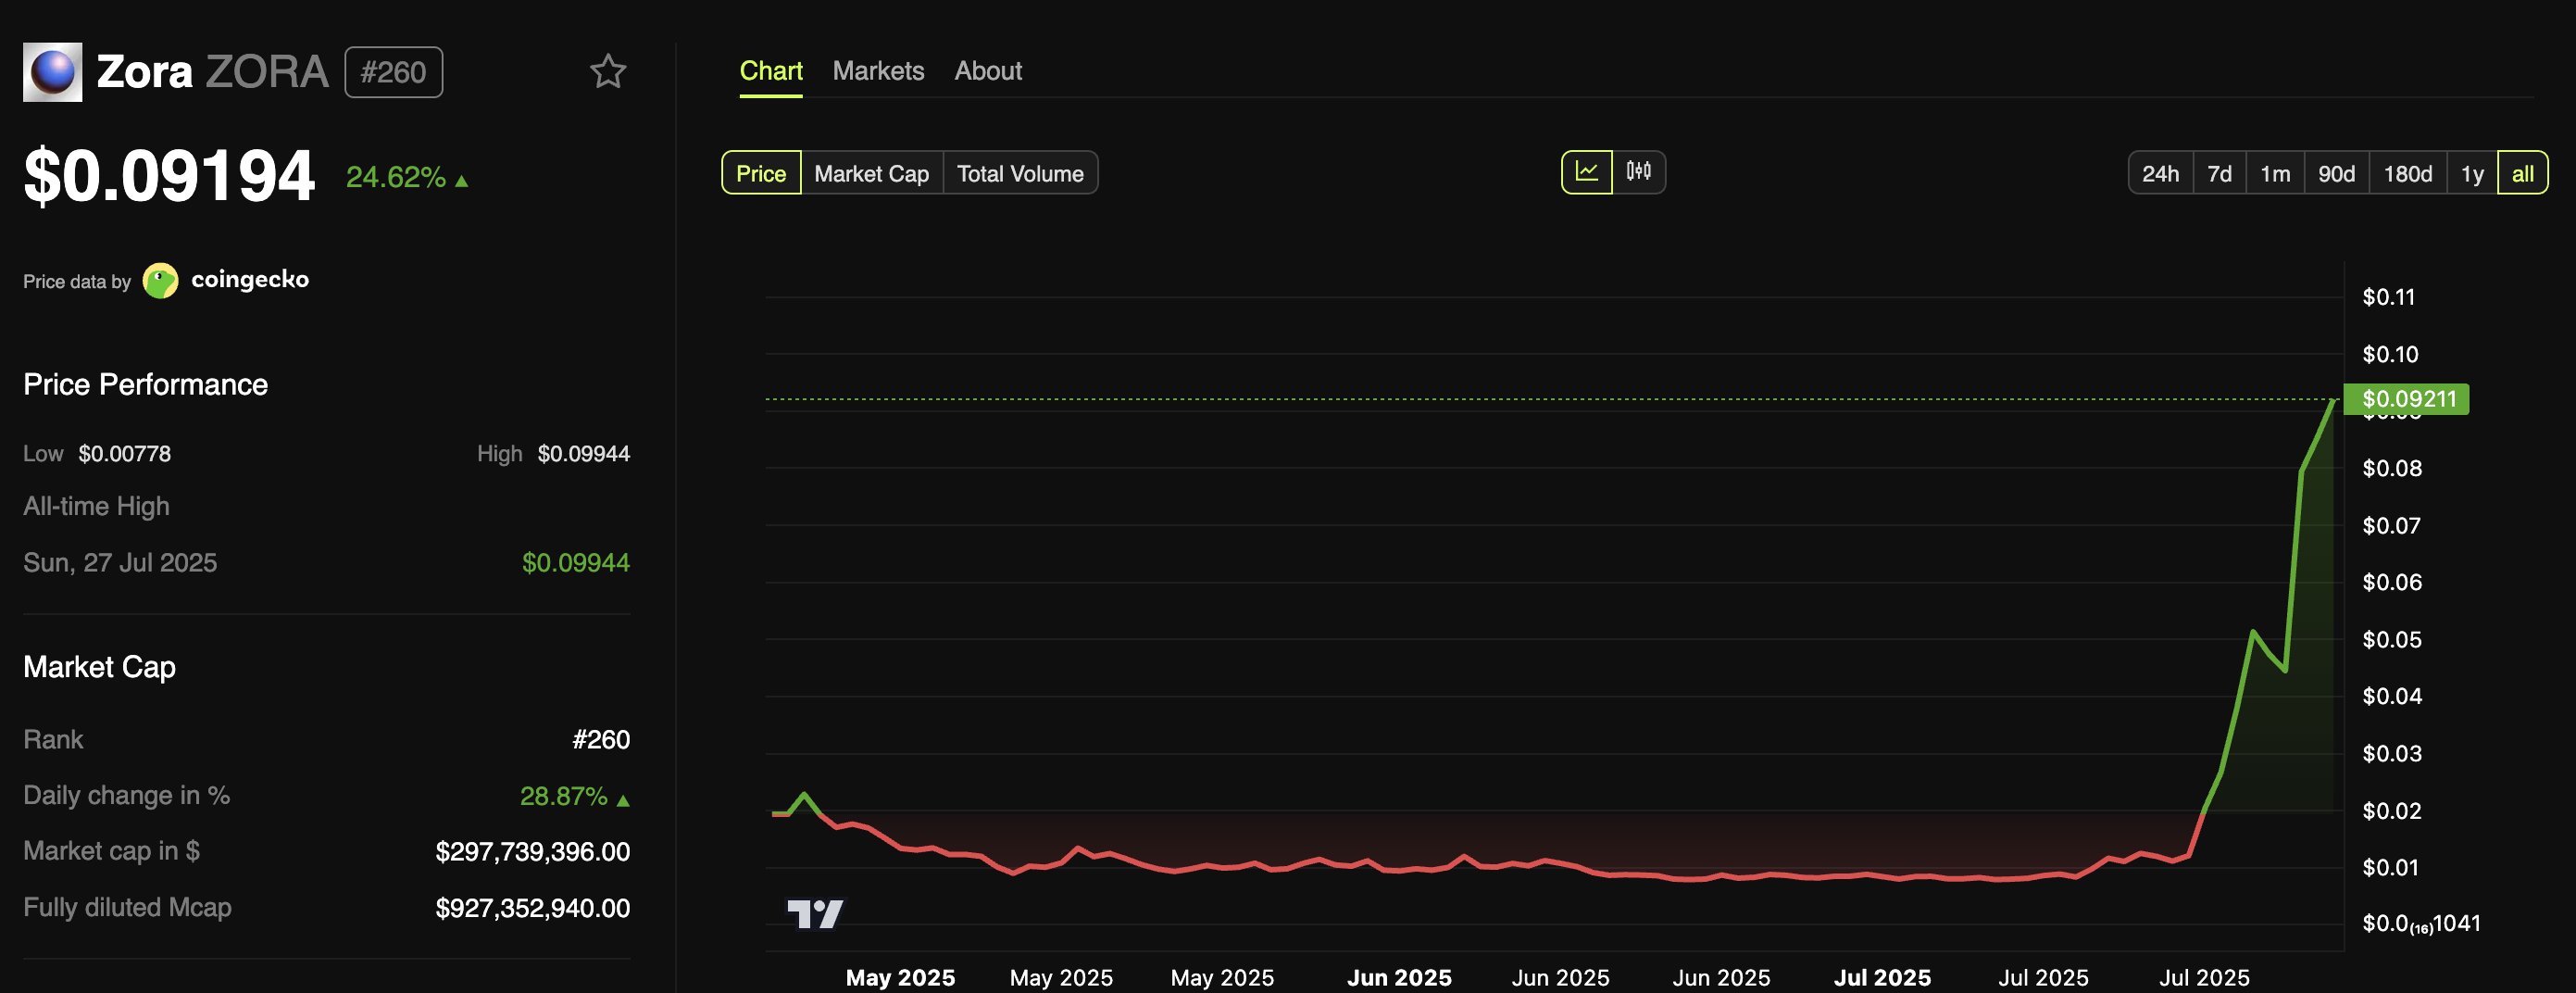Image resolution: width=2576 pixels, height=993 pixels.
Task: Click the ZORA ticker symbol text
Action: coord(267,72)
